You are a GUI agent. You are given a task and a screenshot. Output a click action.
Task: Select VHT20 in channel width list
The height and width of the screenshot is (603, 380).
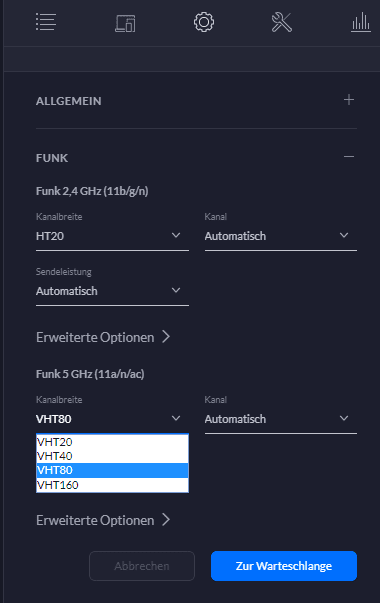tap(112, 442)
